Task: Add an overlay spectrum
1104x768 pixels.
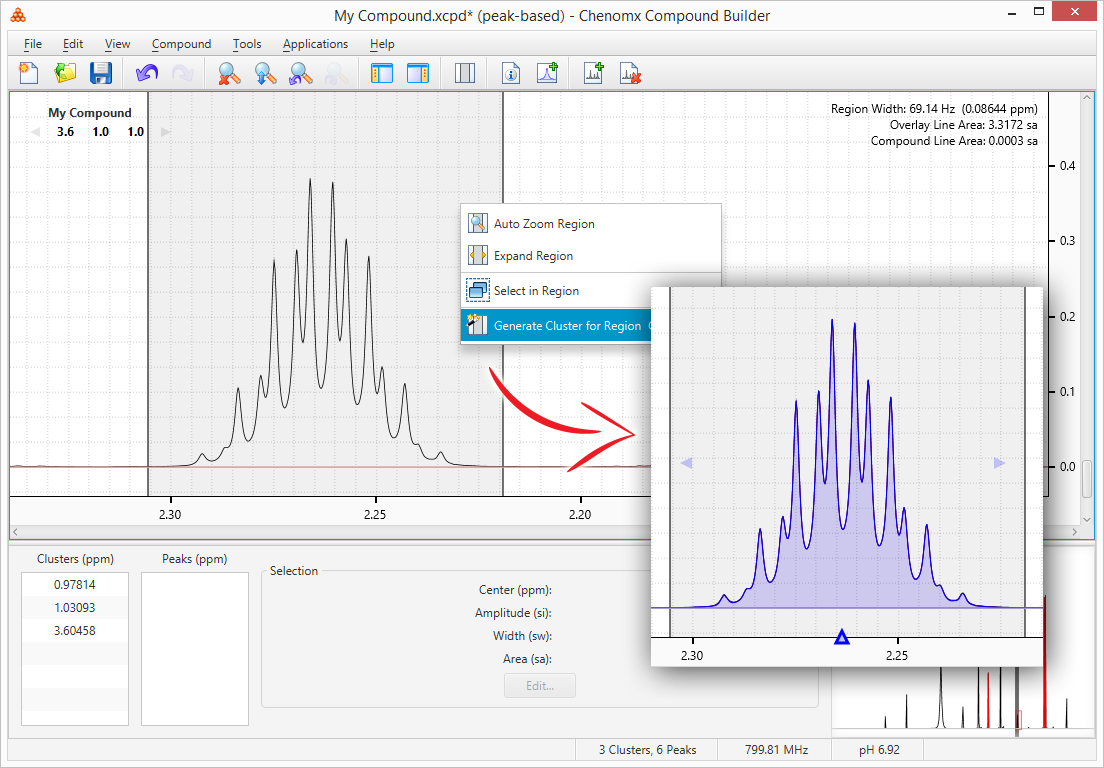Action: pyautogui.click(x=594, y=73)
